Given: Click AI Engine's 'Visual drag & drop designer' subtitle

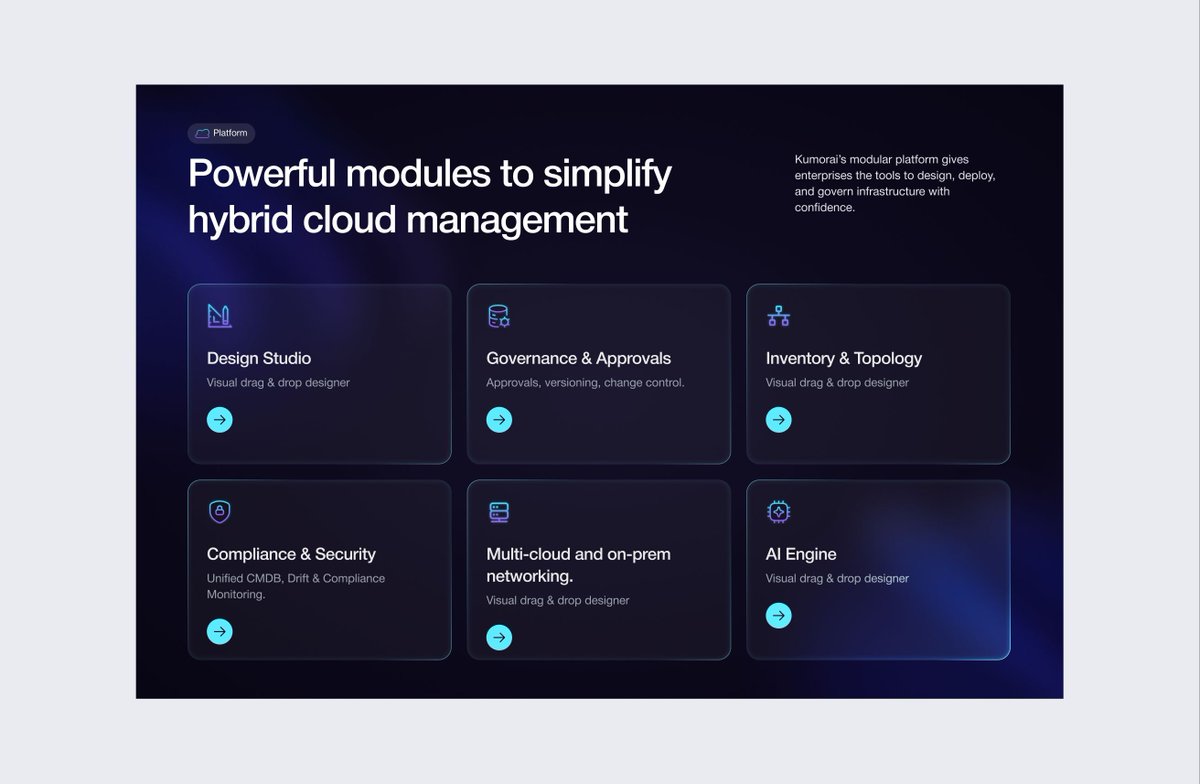Looking at the screenshot, I should pyautogui.click(x=837, y=579).
